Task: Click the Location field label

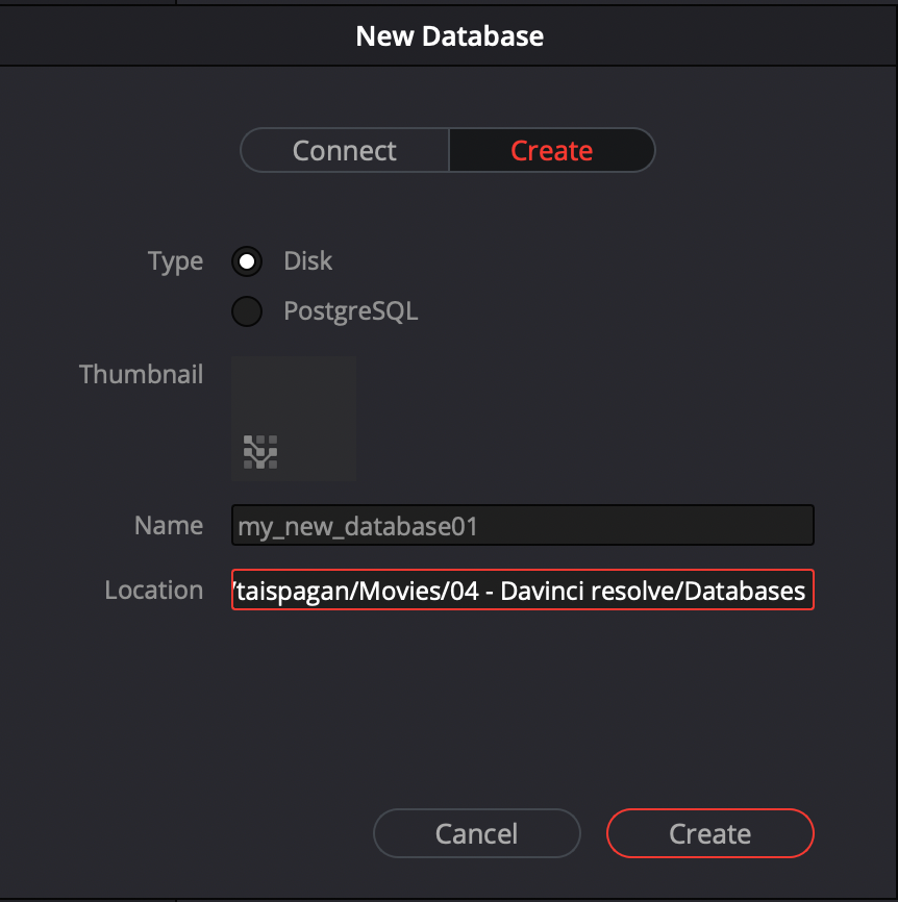Action: click(154, 590)
